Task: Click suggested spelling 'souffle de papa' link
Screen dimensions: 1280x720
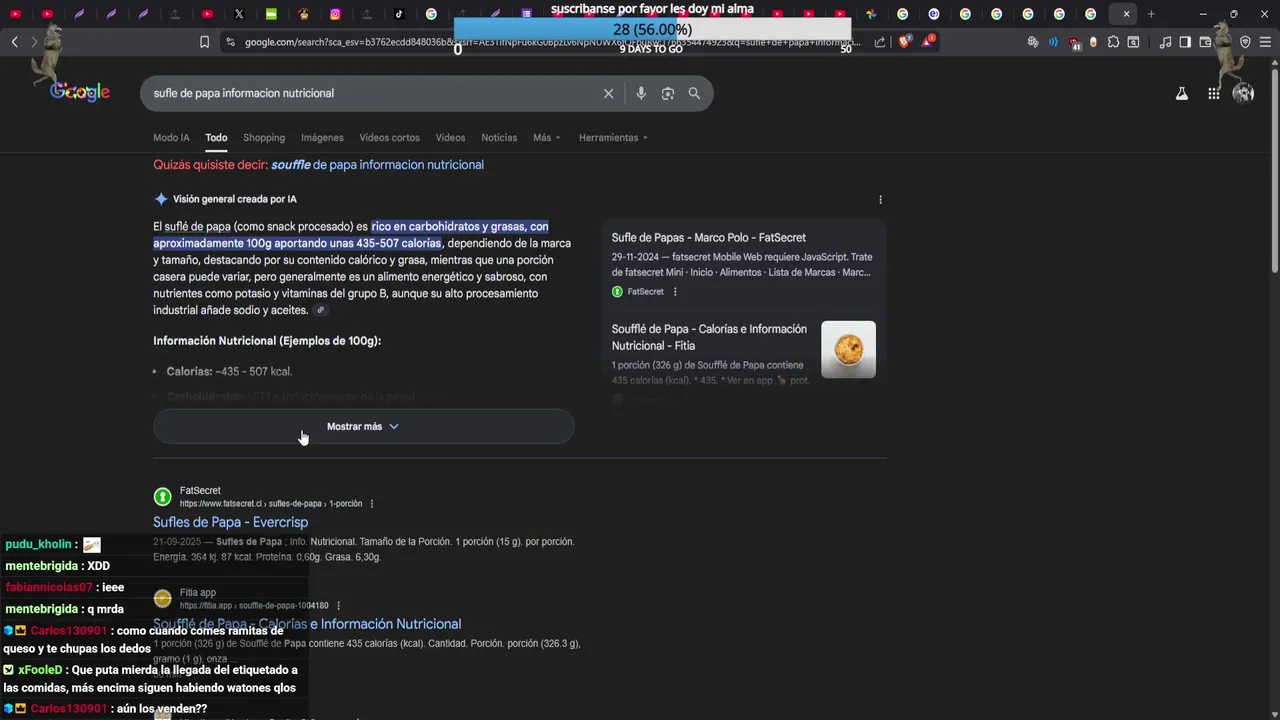Action: (377, 165)
